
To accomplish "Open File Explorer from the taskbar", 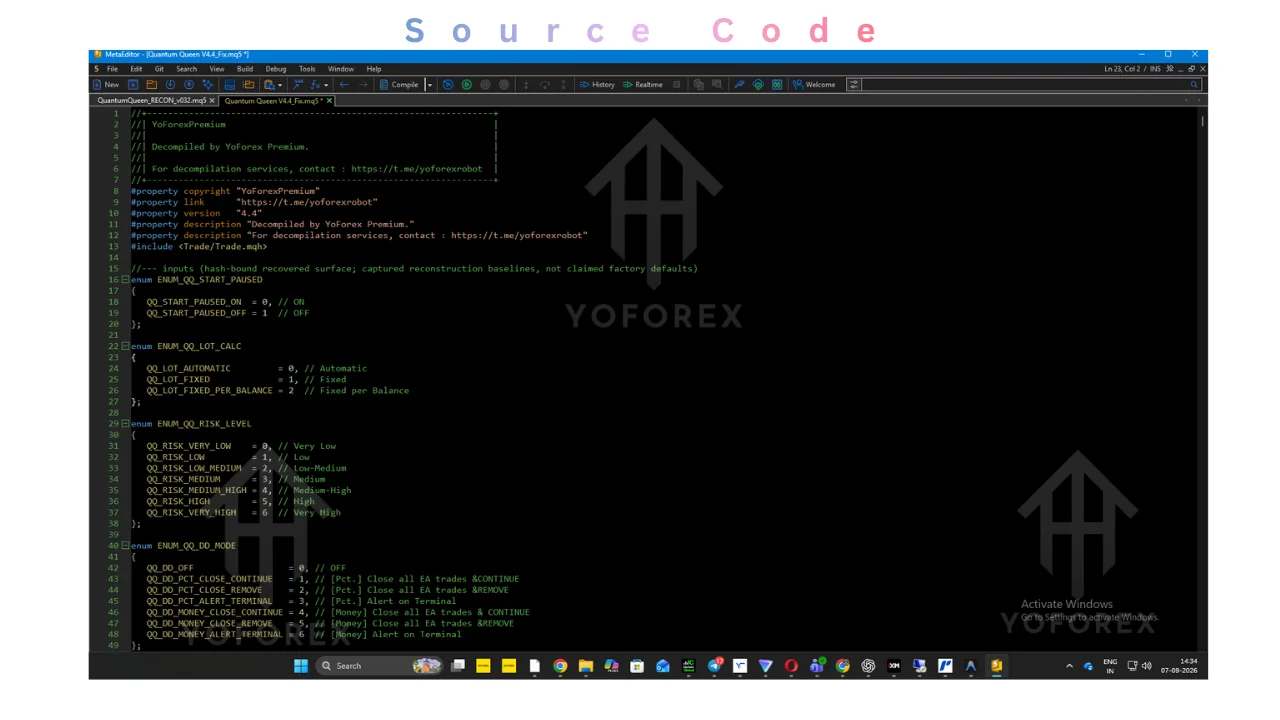I will [x=586, y=666].
